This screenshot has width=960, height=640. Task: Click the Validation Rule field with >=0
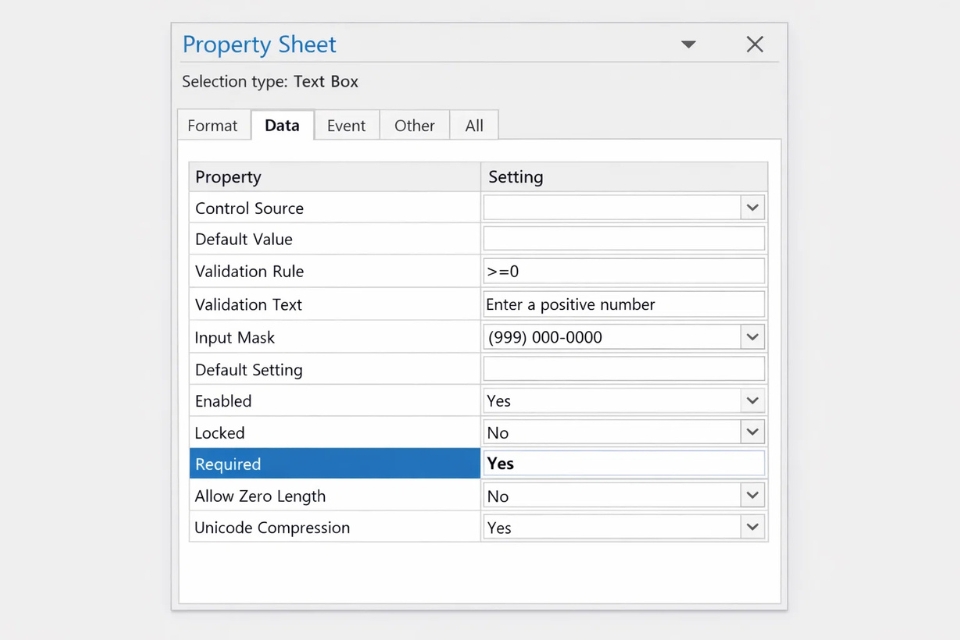623,271
